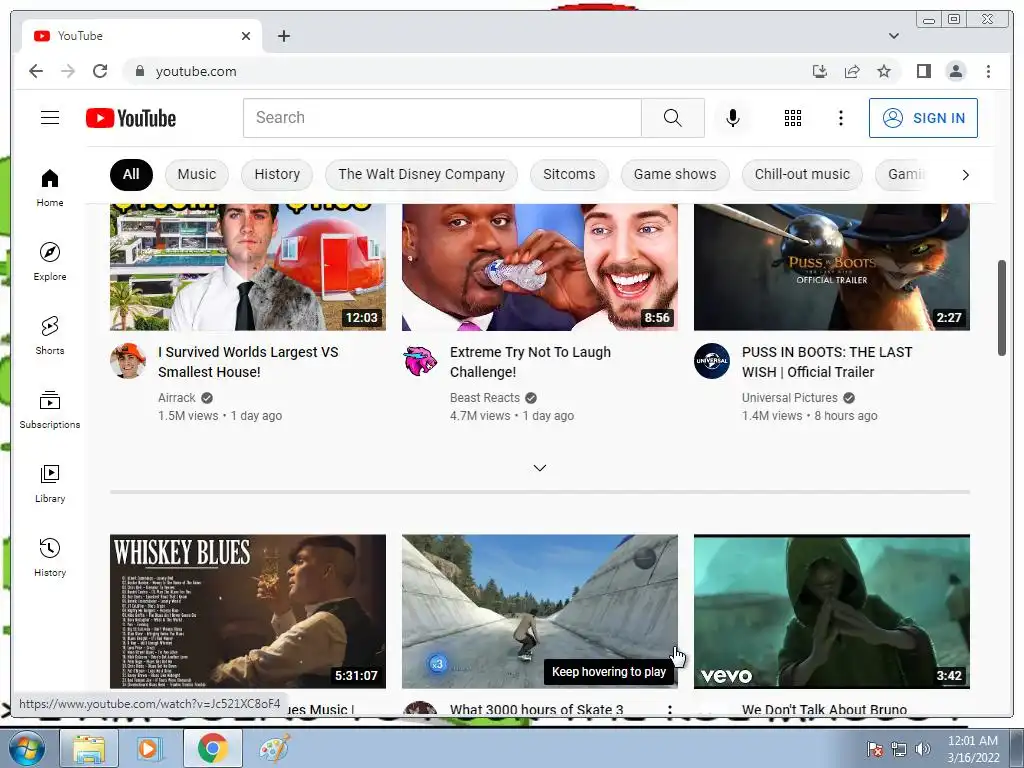This screenshot has height=768, width=1024.
Task: Expand trending section with down chevron
Action: [539, 468]
